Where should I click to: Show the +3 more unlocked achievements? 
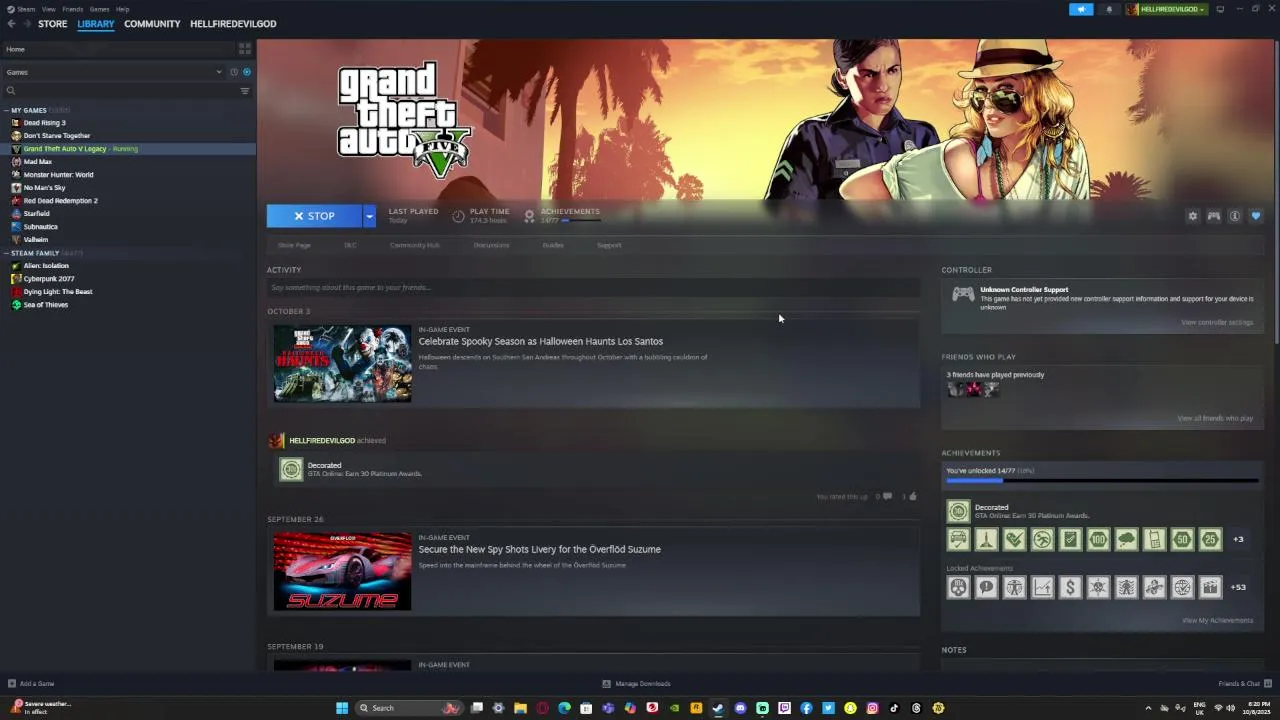point(1238,540)
